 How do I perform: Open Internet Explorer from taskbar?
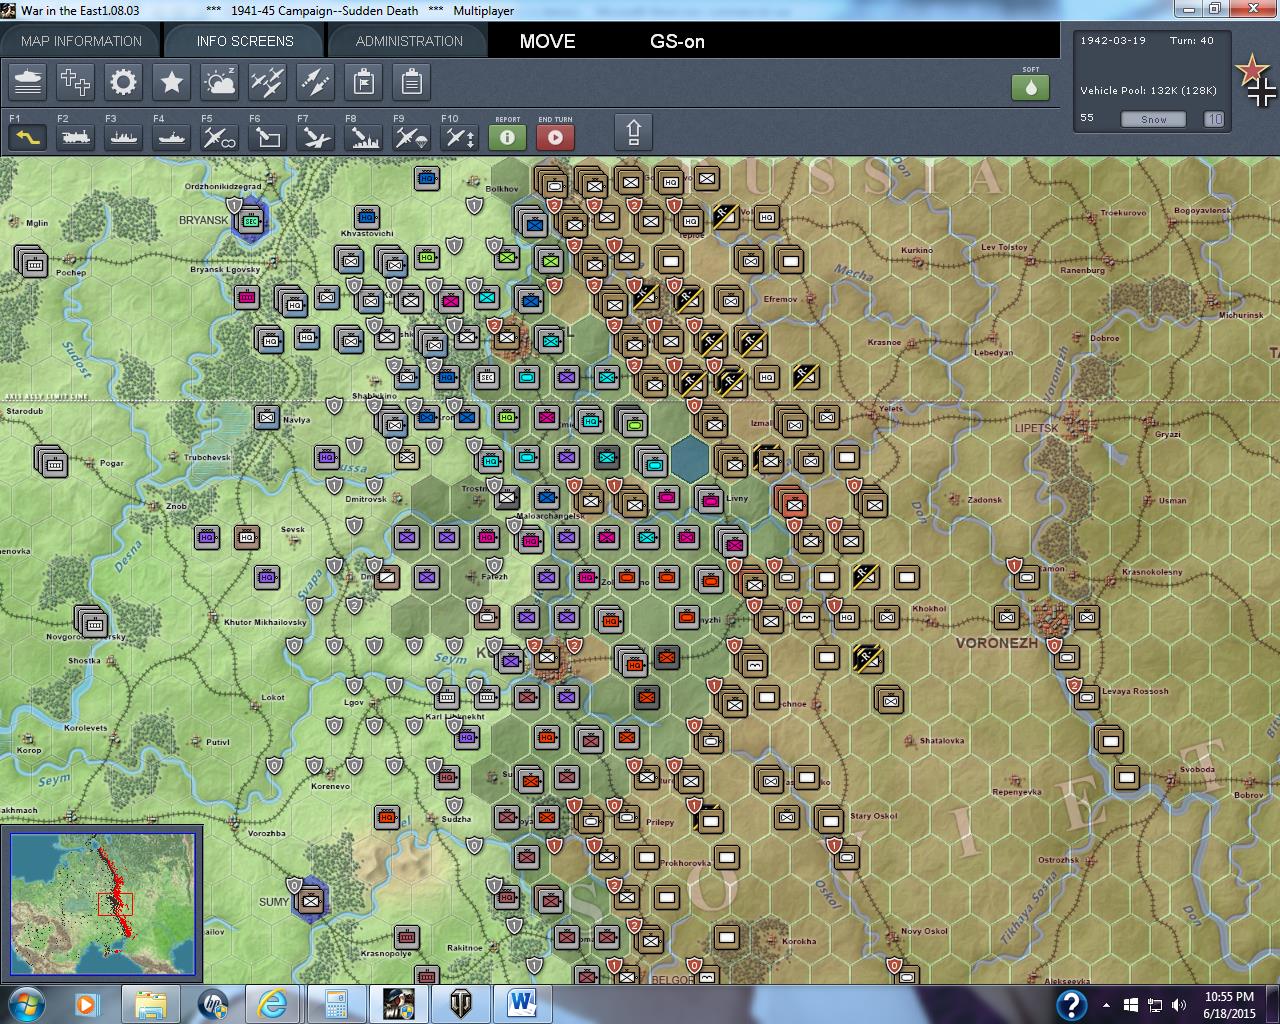coord(273,1003)
